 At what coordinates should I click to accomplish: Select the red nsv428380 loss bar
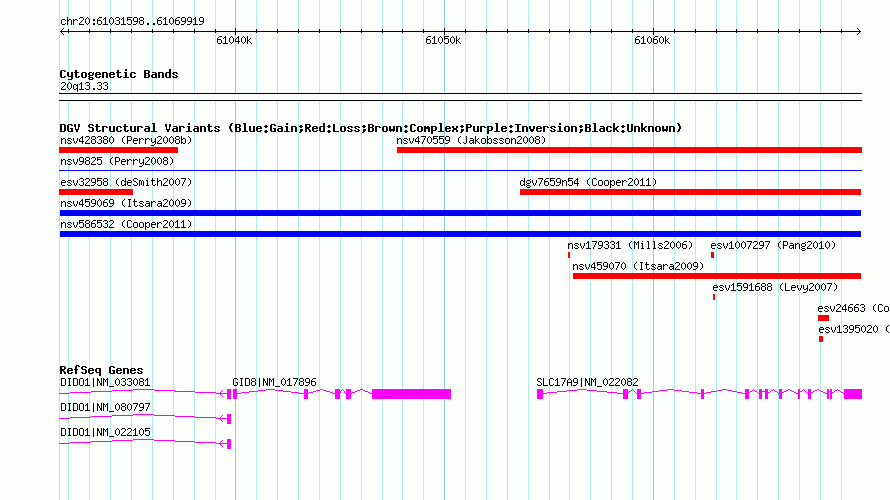pyautogui.click(x=119, y=150)
